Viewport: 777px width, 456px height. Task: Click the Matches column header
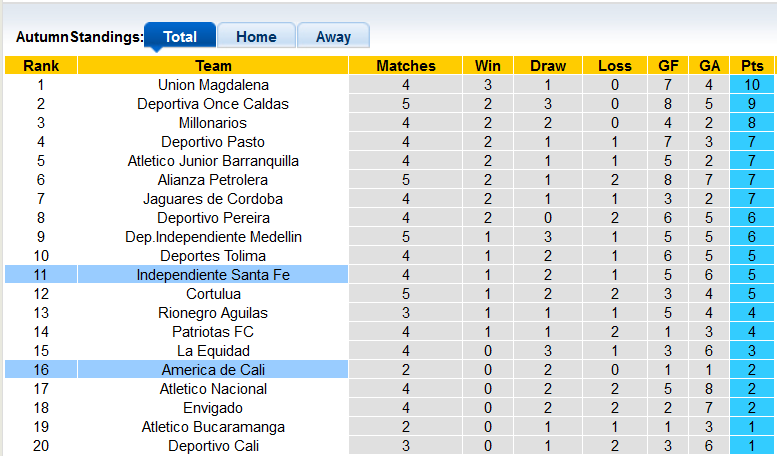coord(406,66)
